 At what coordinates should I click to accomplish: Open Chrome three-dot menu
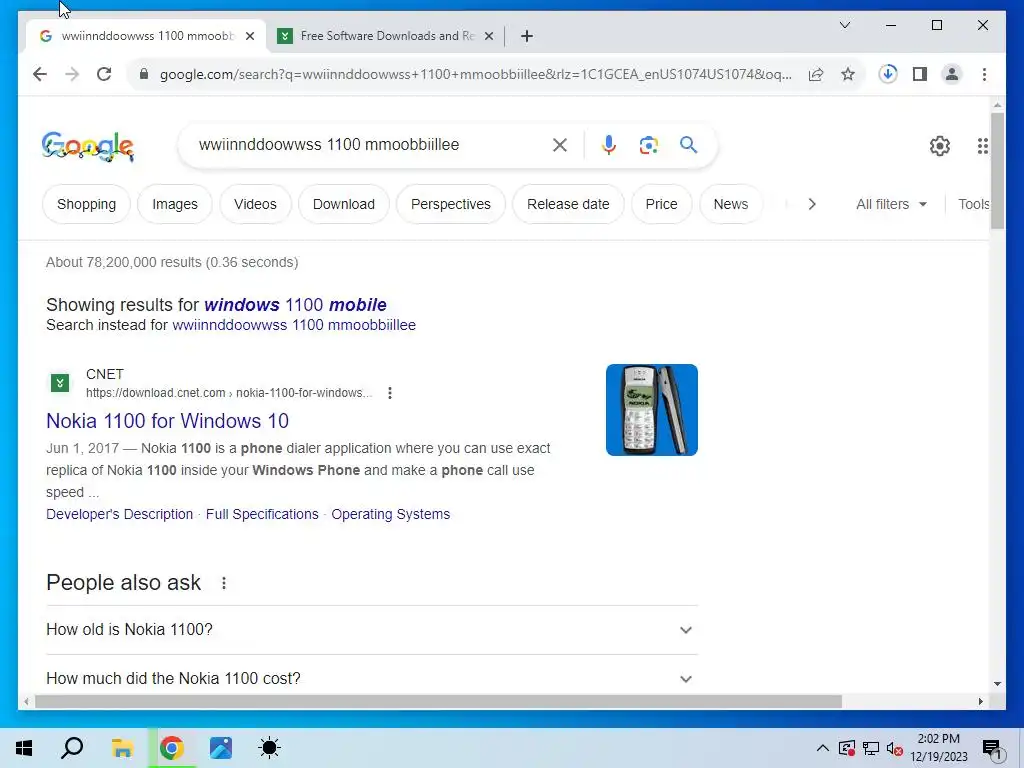pyautogui.click(x=984, y=74)
